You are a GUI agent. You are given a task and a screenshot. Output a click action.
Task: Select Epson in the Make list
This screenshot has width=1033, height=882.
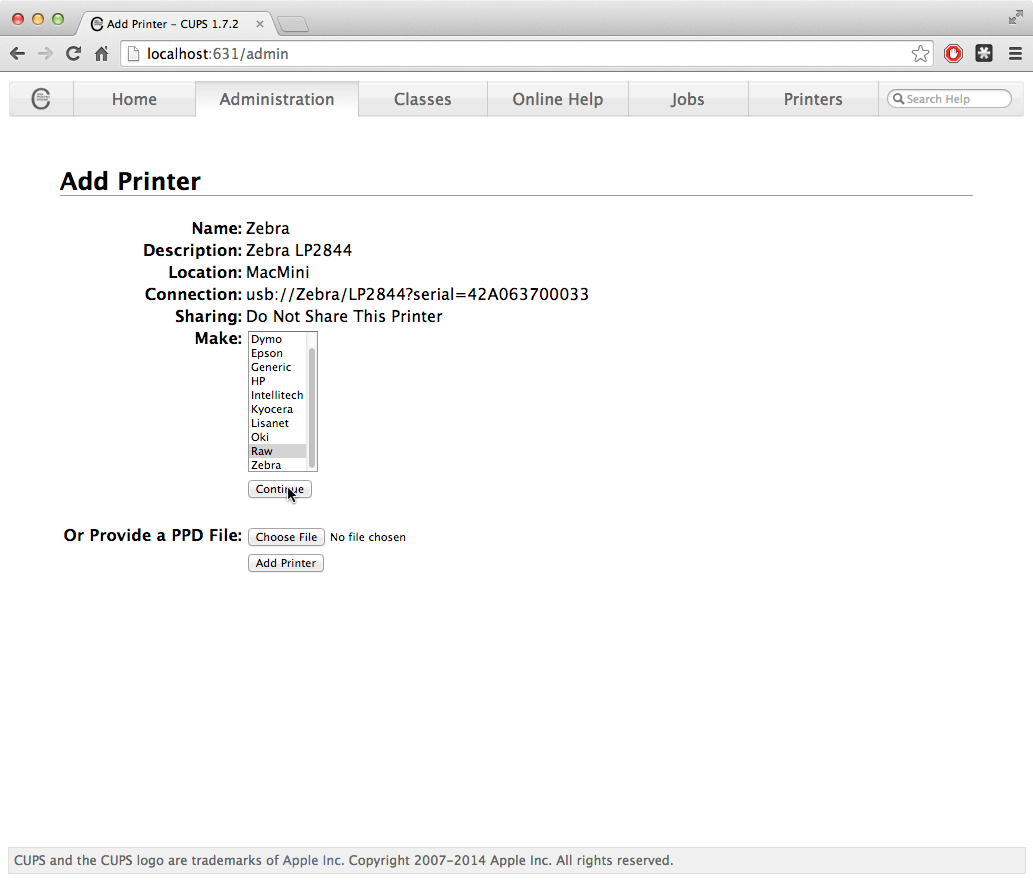pyautogui.click(x=277, y=353)
